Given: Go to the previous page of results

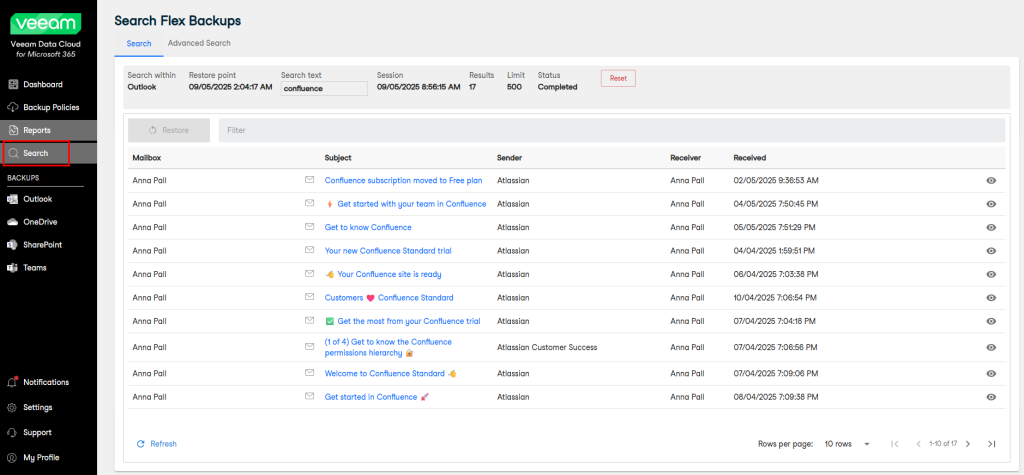Looking at the screenshot, I should (918, 444).
